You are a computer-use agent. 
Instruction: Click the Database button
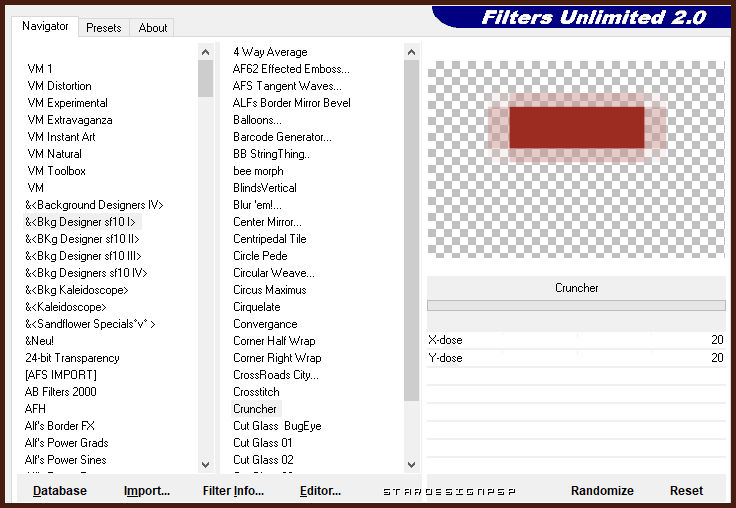[60, 491]
